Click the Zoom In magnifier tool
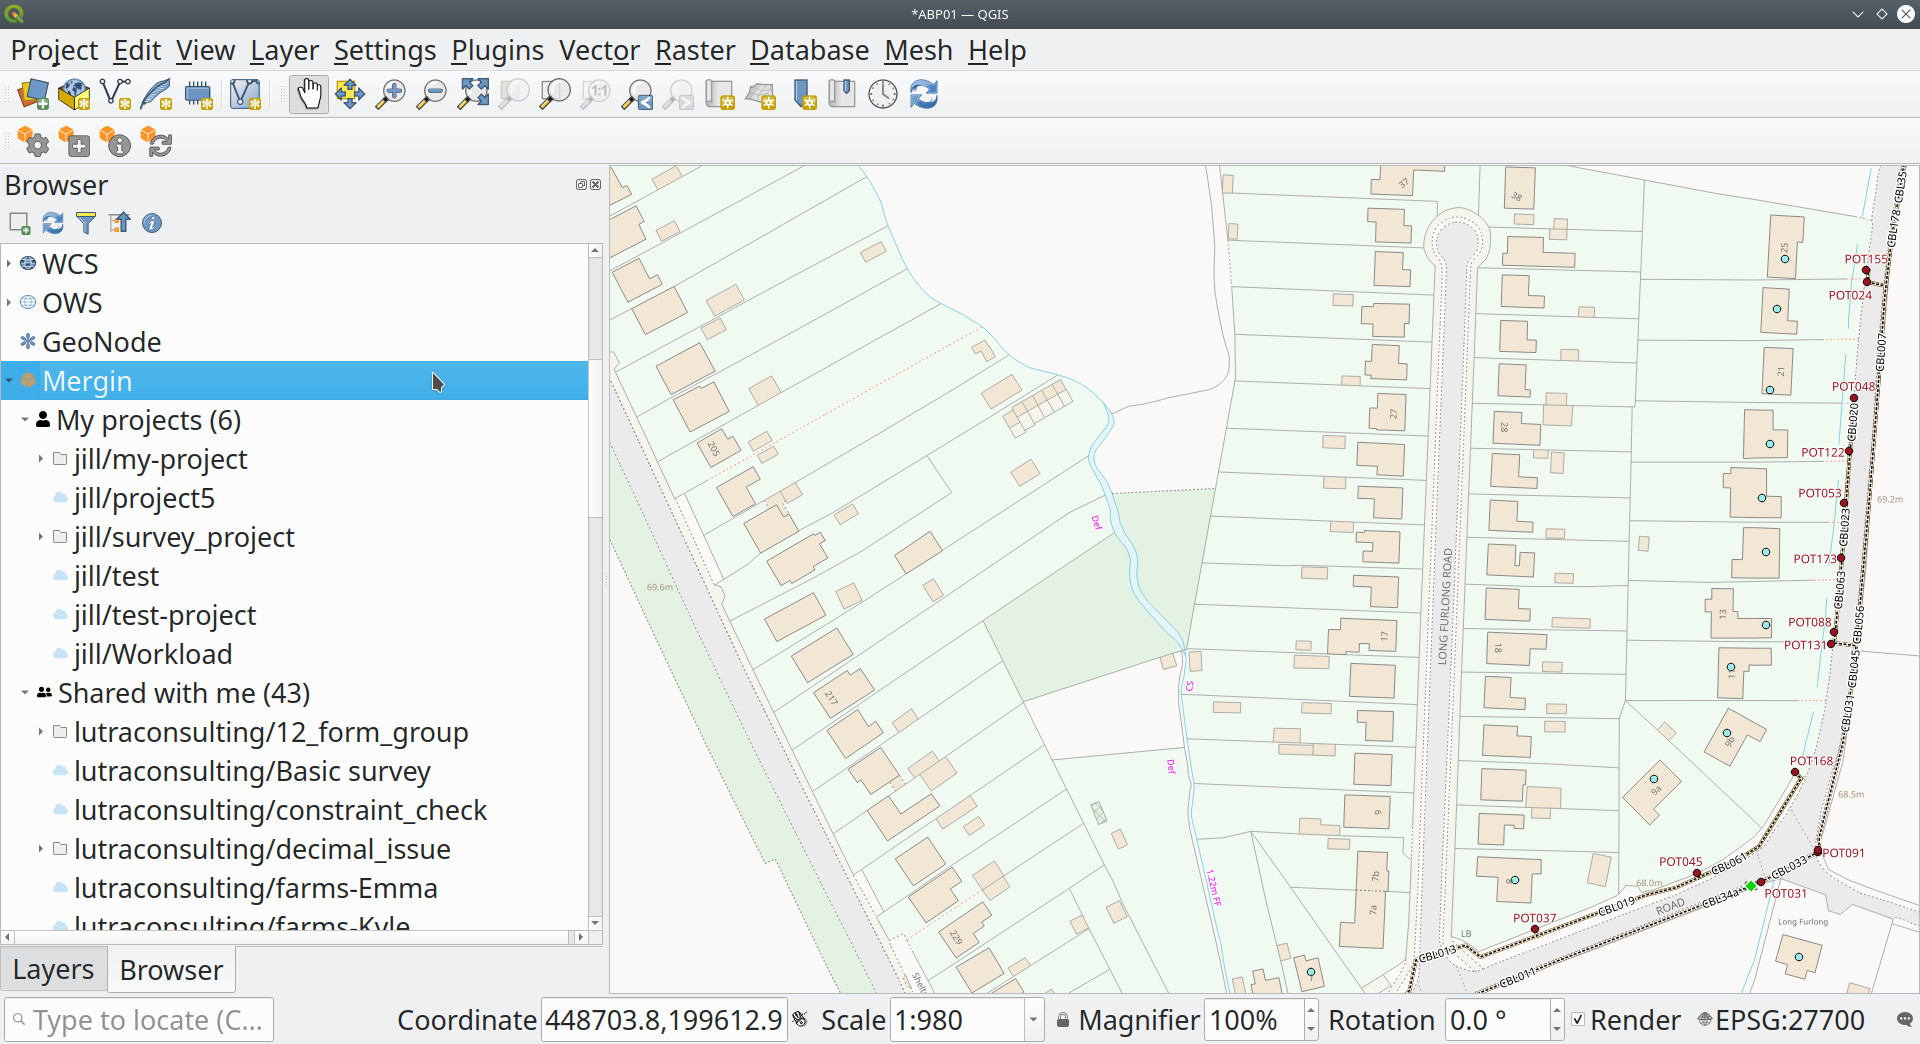 point(390,95)
